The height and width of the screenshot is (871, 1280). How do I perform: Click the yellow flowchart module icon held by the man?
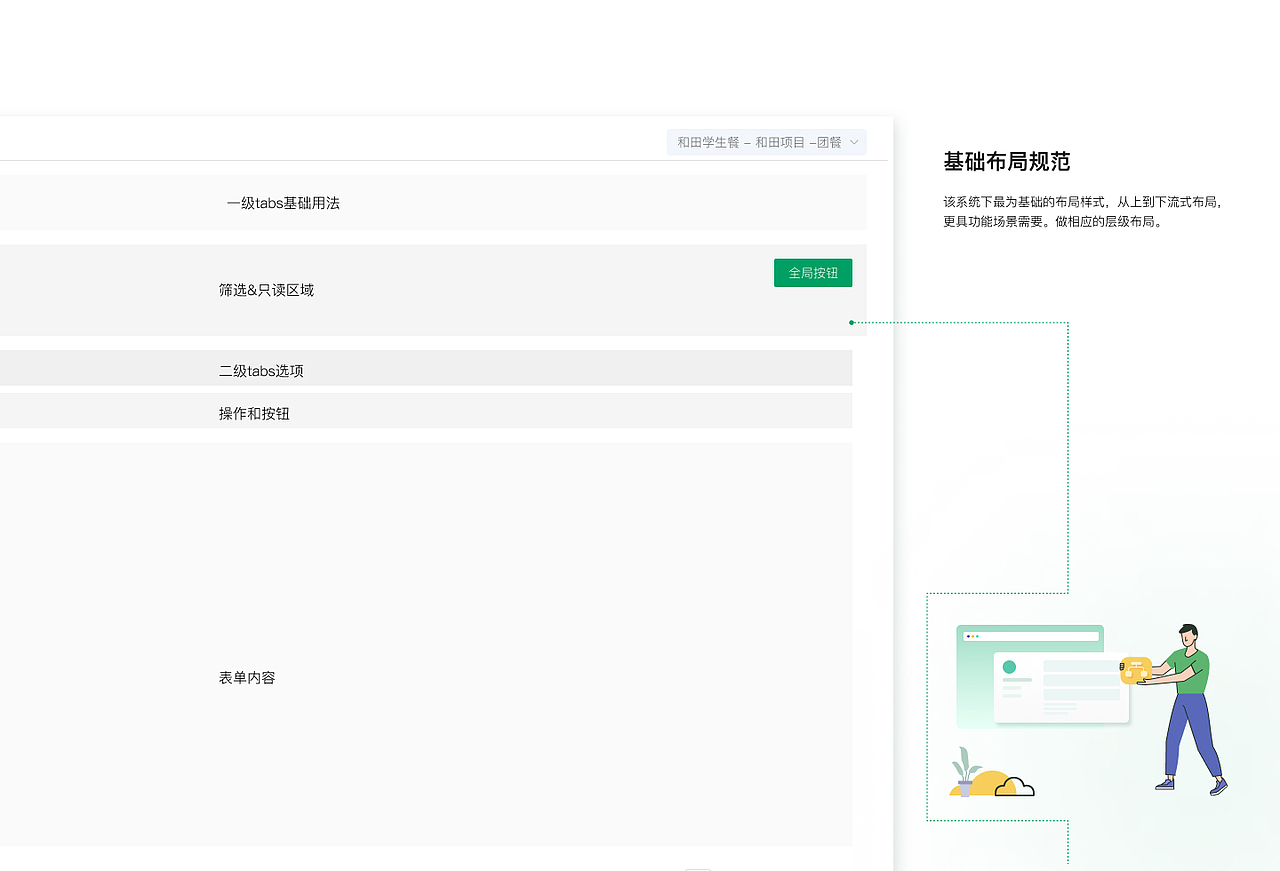pyautogui.click(x=1136, y=672)
